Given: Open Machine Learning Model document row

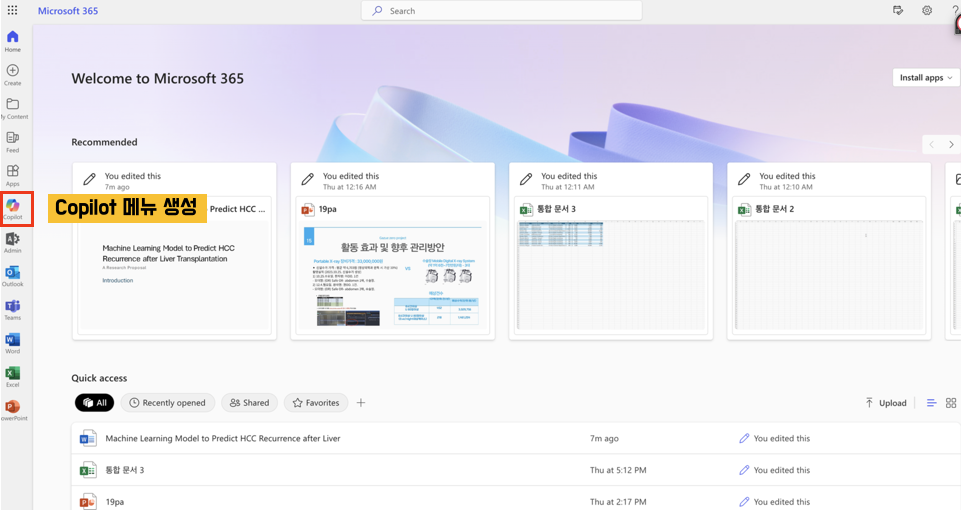Looking at the screenshot, I should pyautogui.click(x=515, y=438).
